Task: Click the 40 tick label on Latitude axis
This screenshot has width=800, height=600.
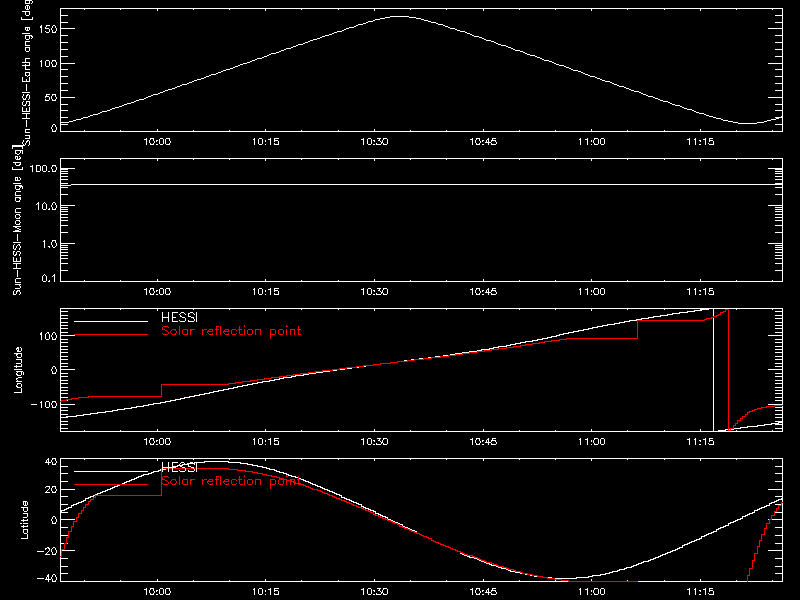Action: click(x=51, y=462)
